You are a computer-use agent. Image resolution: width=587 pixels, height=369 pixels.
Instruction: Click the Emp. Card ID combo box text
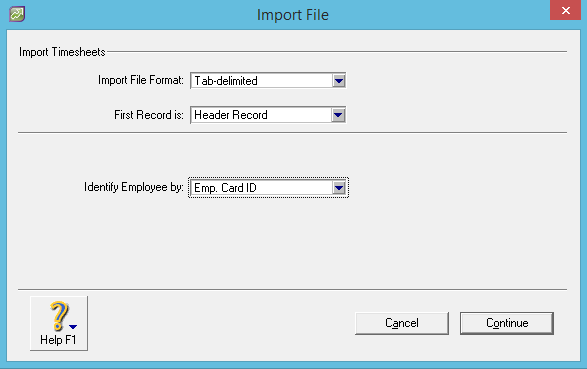tap(225, 188)
